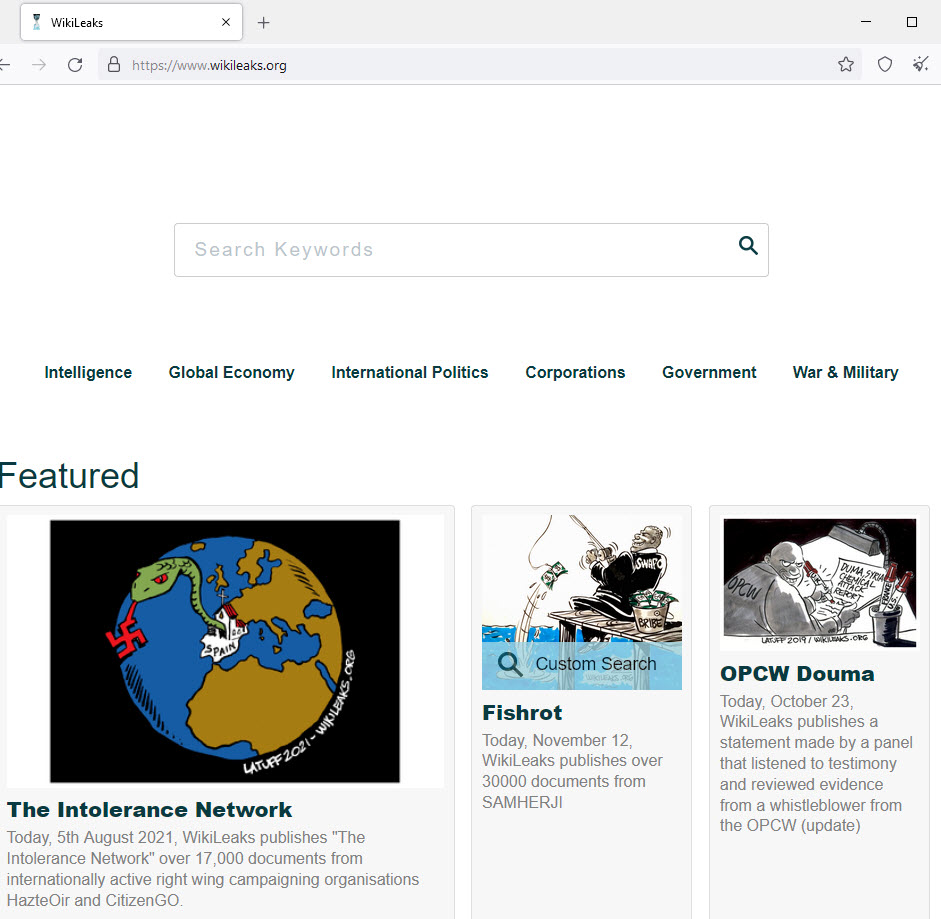Image resolution: width=941 pixels, height=919 pixels.
Task: Navigate to War & Military section
Action: (x=846, y=372)
